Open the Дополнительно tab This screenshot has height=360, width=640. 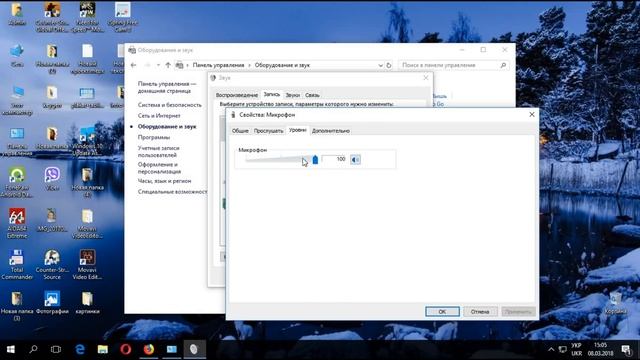pyautogui.click(x=331, y=131)
